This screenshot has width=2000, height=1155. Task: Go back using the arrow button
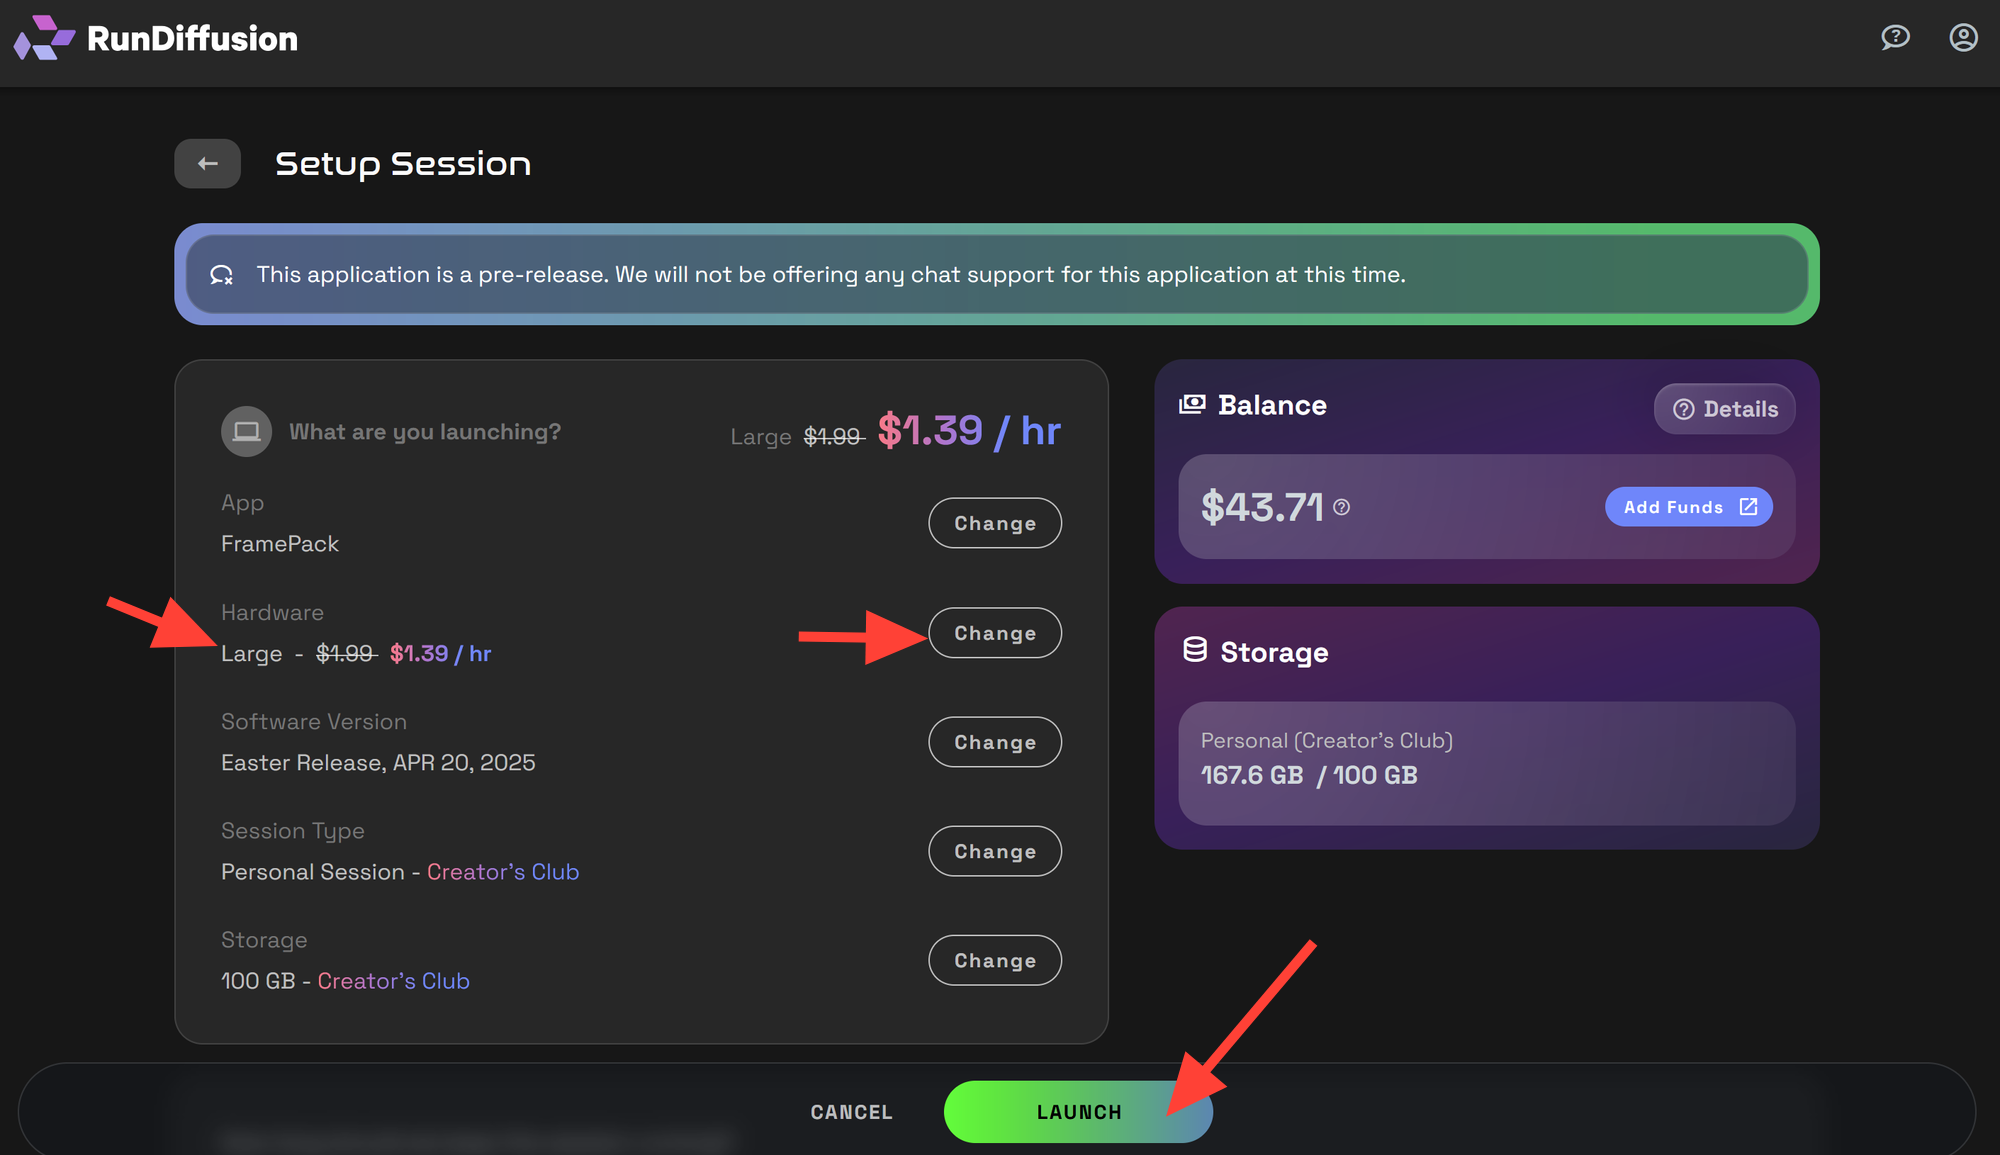pos(208,164)
